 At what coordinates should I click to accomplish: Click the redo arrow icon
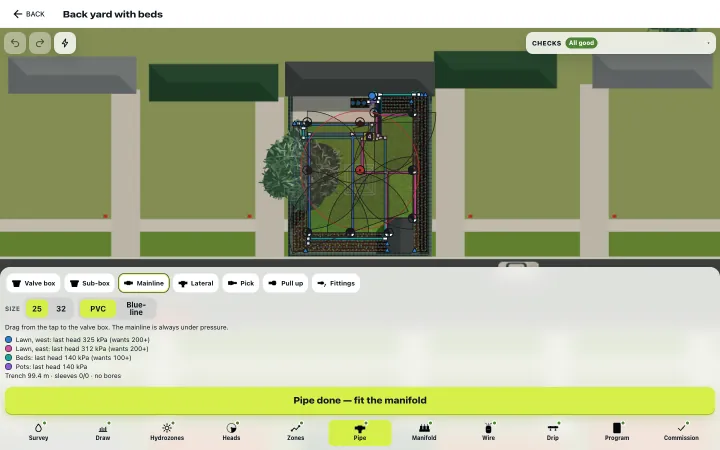coord(40,43)
